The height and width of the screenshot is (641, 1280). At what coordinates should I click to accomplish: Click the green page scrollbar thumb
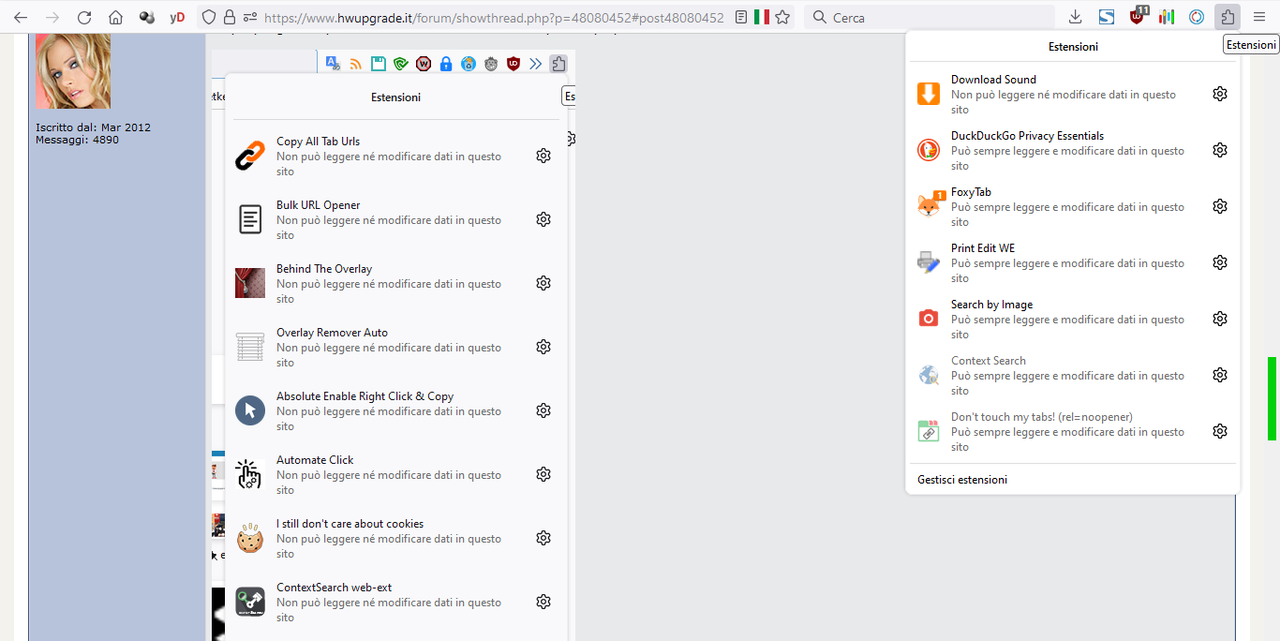1272,399
